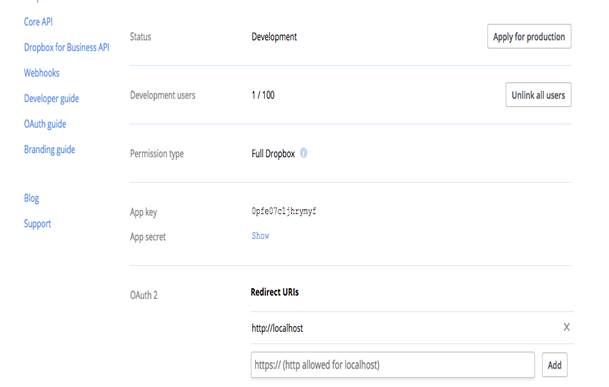Click Add to save redirect URI
Screen dimensions: 609x387
coord(555,365)
